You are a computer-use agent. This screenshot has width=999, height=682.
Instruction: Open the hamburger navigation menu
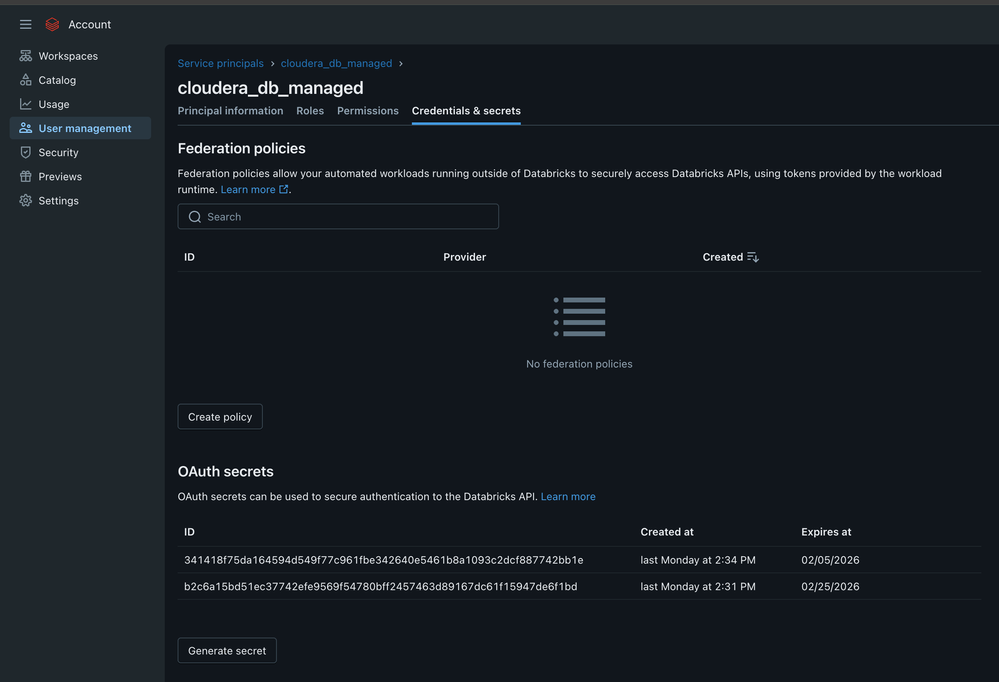(25, 24)
